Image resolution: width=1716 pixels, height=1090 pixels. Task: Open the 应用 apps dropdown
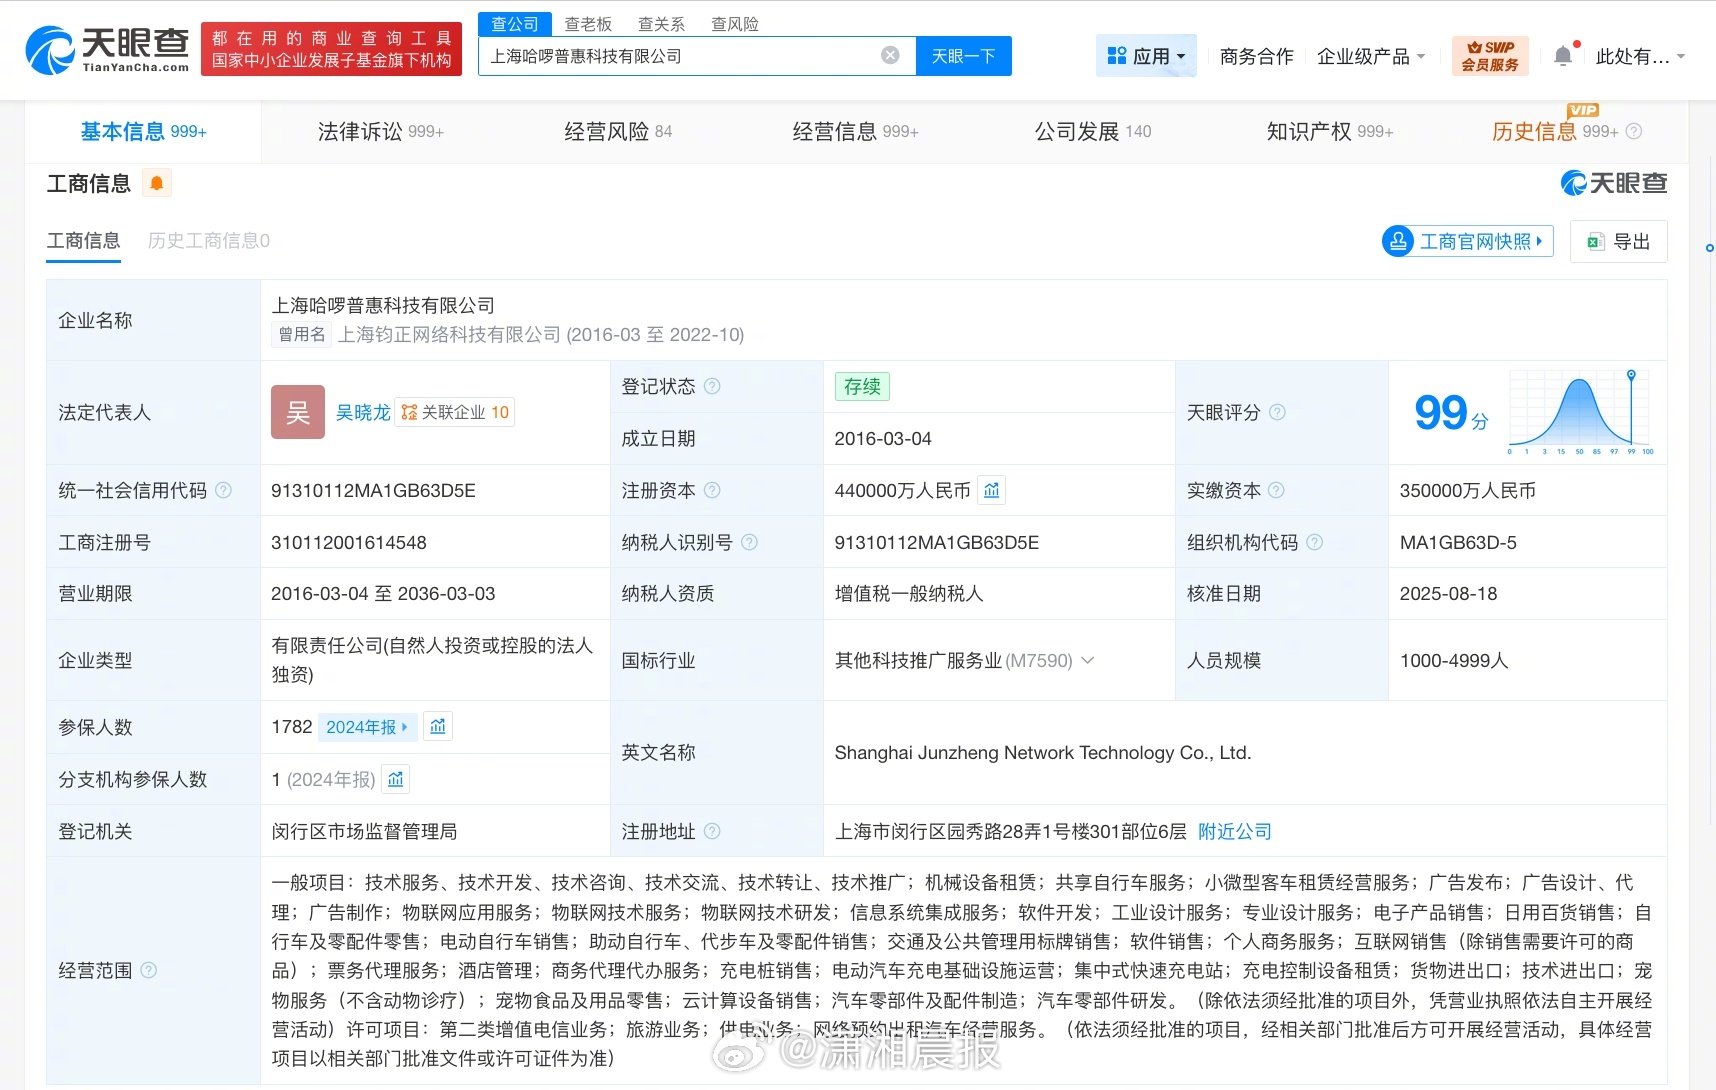1146,55
